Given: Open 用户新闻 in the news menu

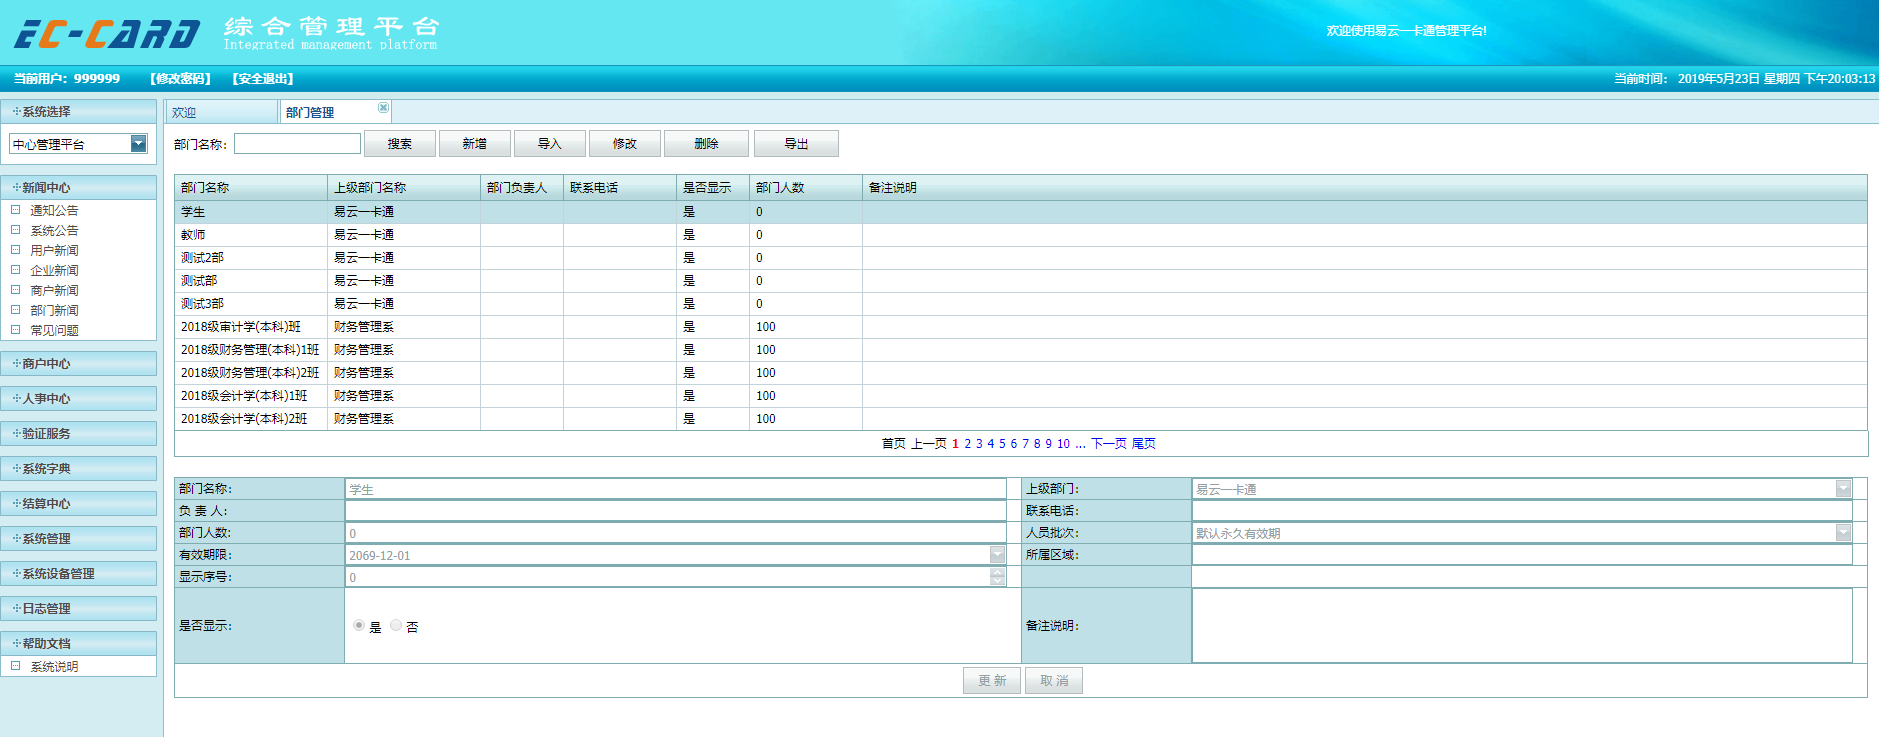Looking at the screenshot, I should (x=54, y=250).
